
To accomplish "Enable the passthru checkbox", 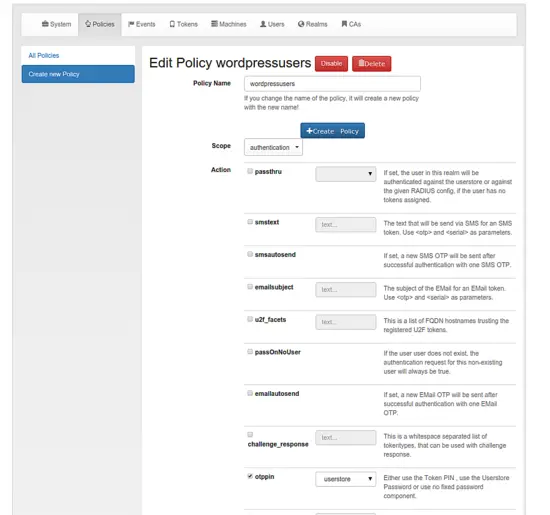I will click(x=250, y=171).
